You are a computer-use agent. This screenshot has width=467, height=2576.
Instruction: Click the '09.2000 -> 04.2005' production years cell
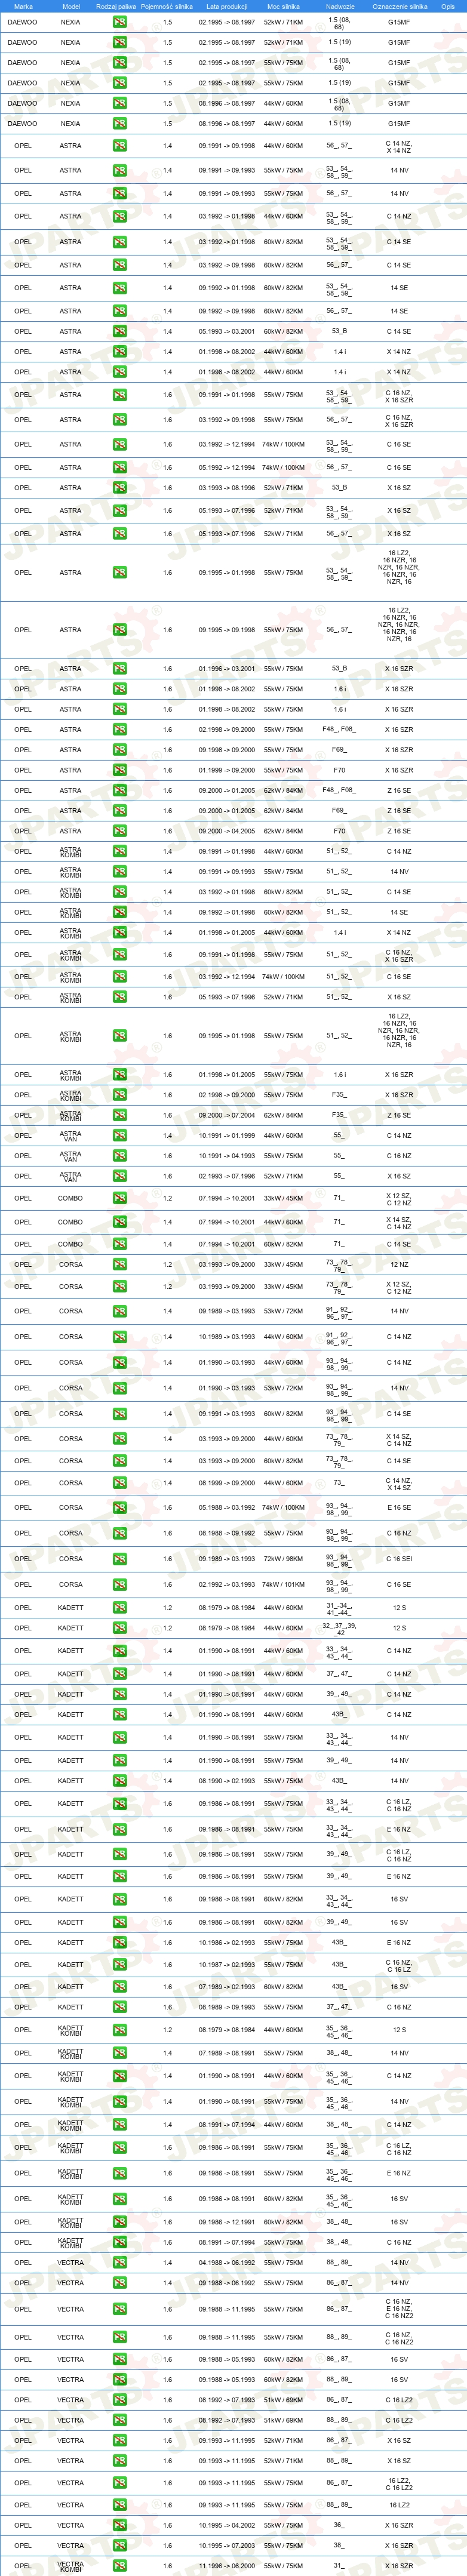click(226, 831)
